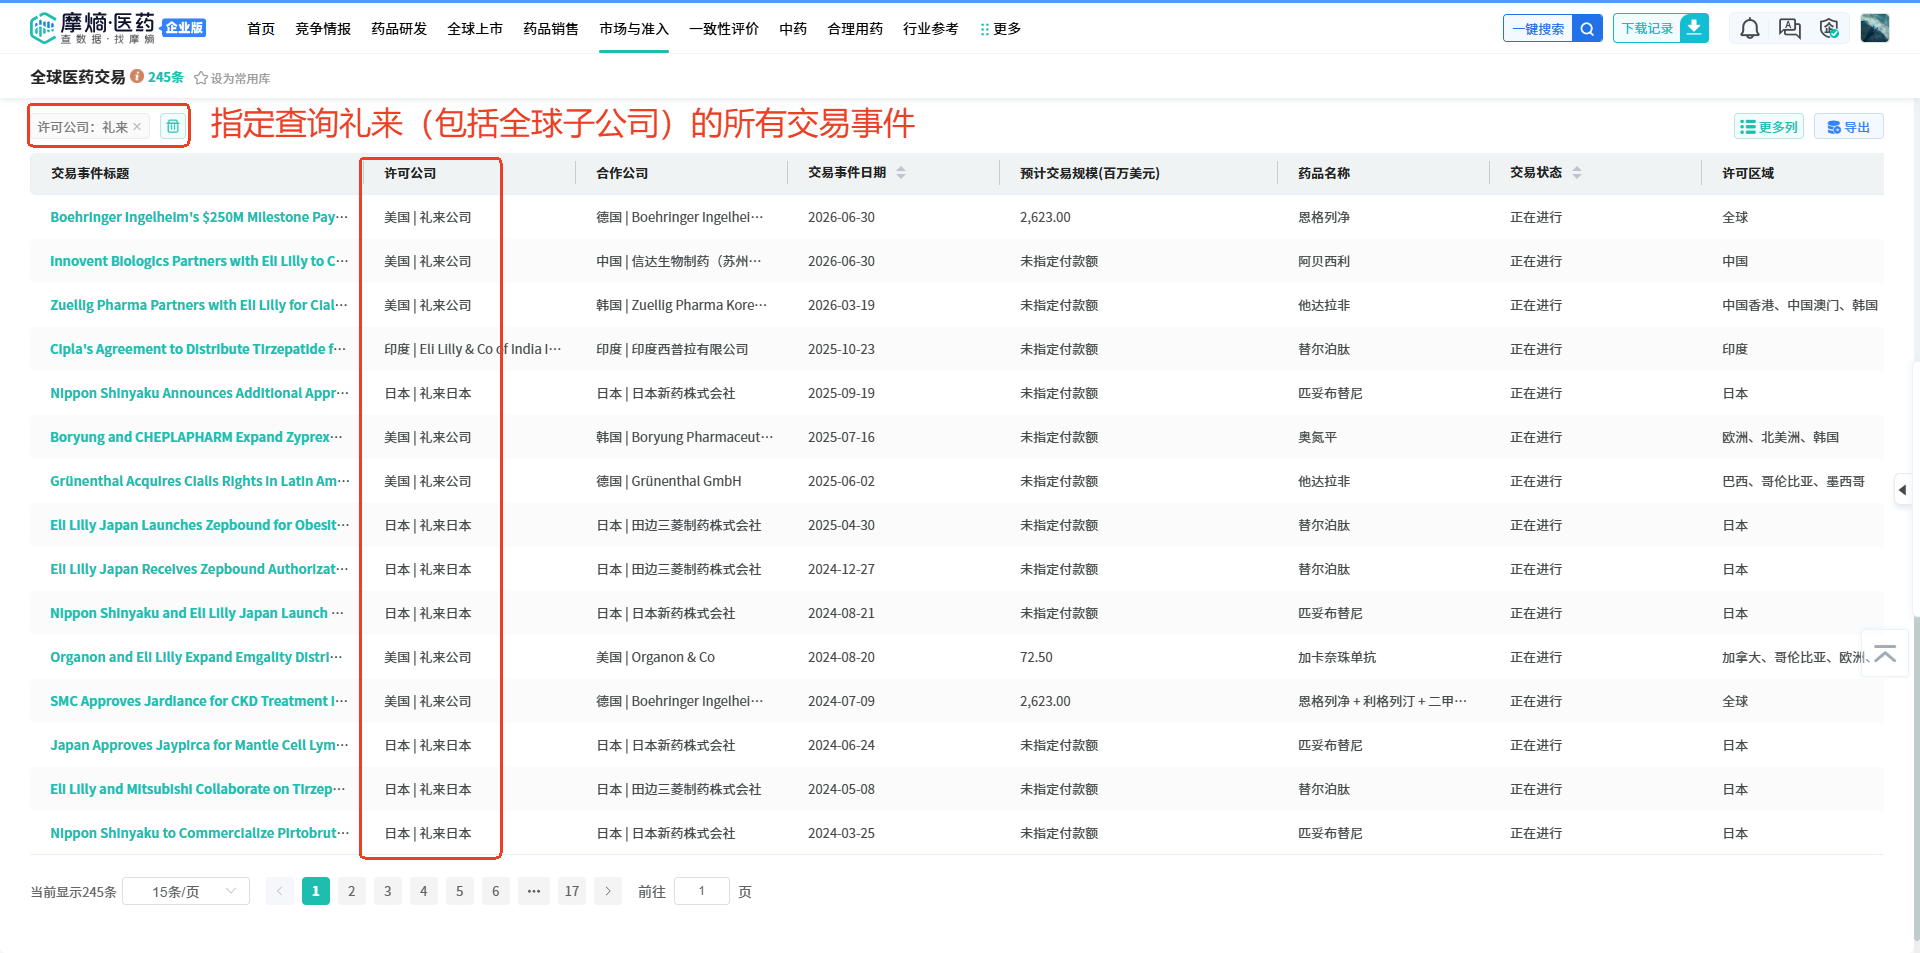Click the 阿贝西利 drug name cell
This screenshot has height=953, width=1920.
(x=1324, y=261)
